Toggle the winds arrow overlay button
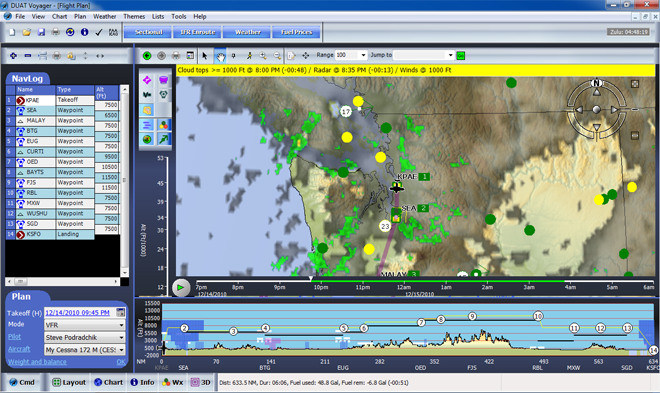The image size is (660, 393). coord(163,139)
